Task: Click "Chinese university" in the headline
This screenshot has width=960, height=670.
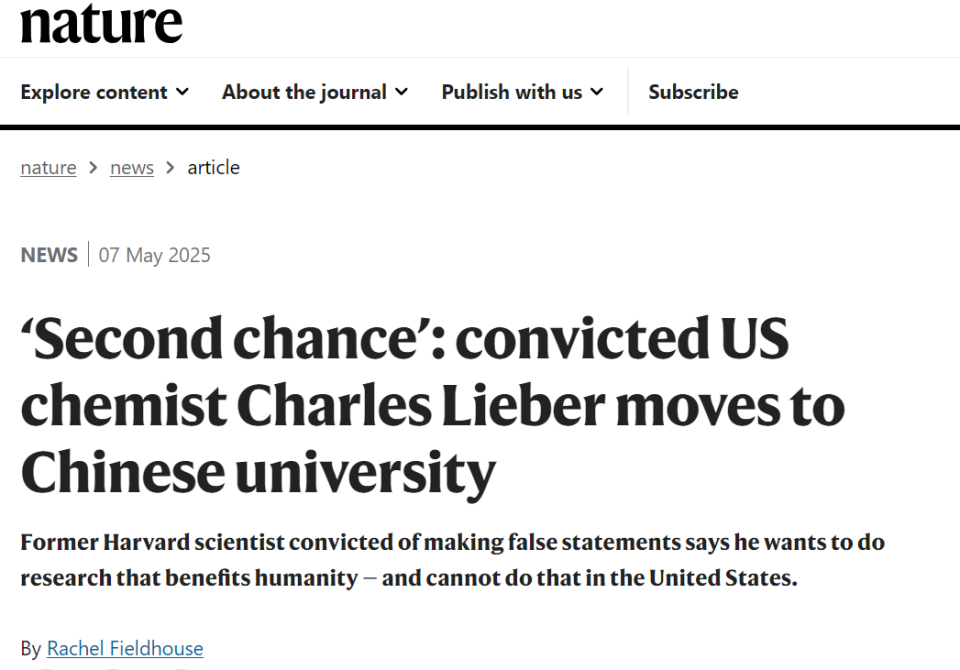Action: click(x=258, y=473)
